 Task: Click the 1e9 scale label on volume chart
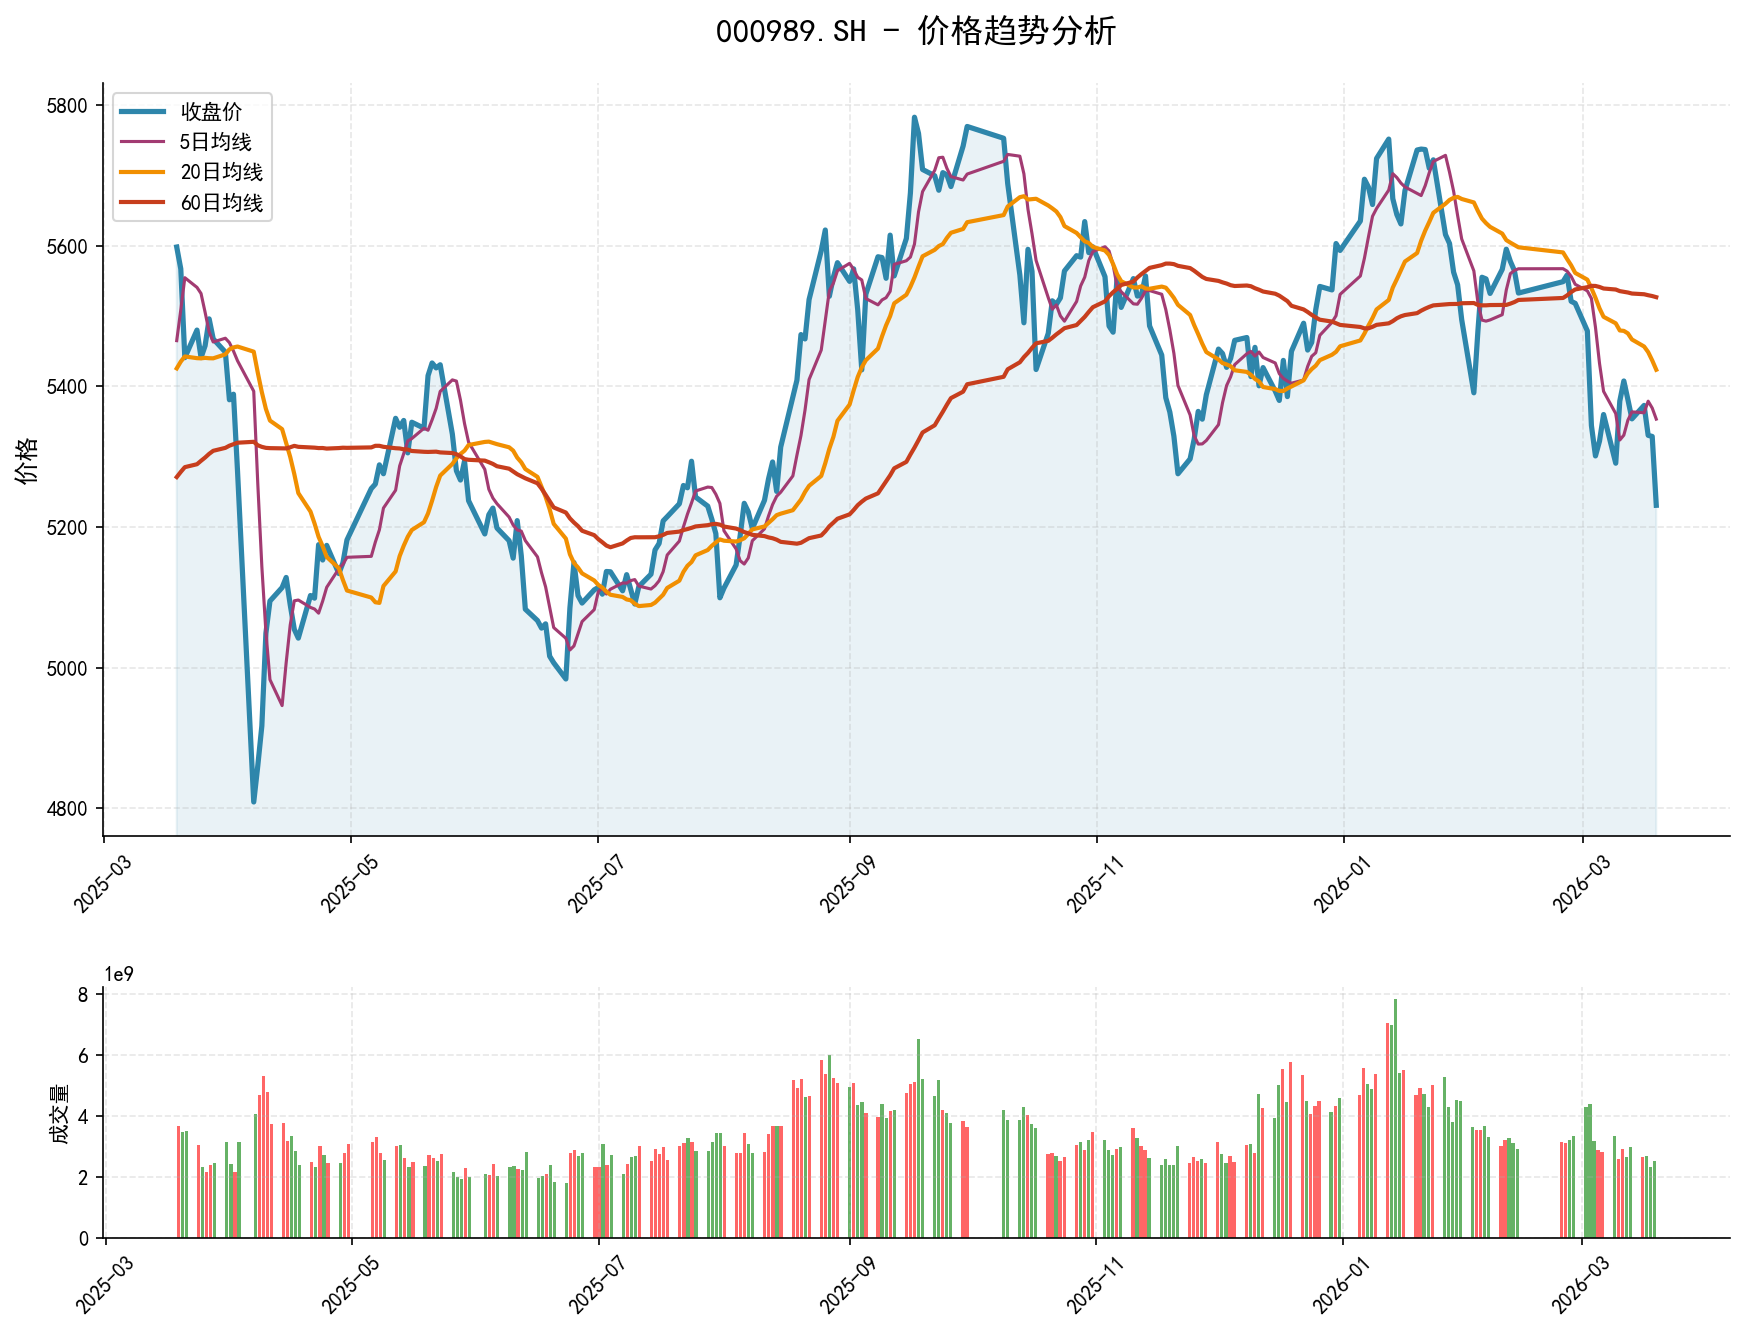(119, 975)
